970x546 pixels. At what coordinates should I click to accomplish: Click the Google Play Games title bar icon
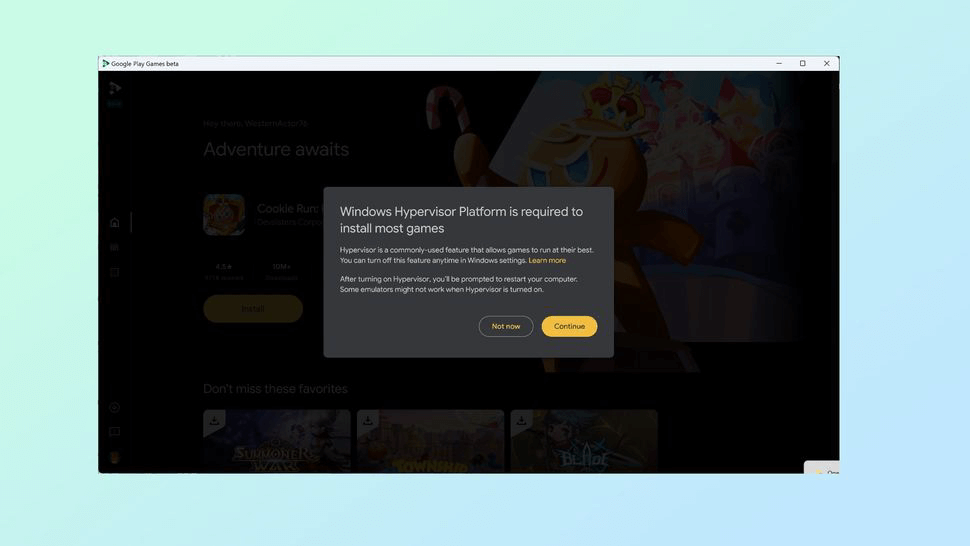[106, 63]
